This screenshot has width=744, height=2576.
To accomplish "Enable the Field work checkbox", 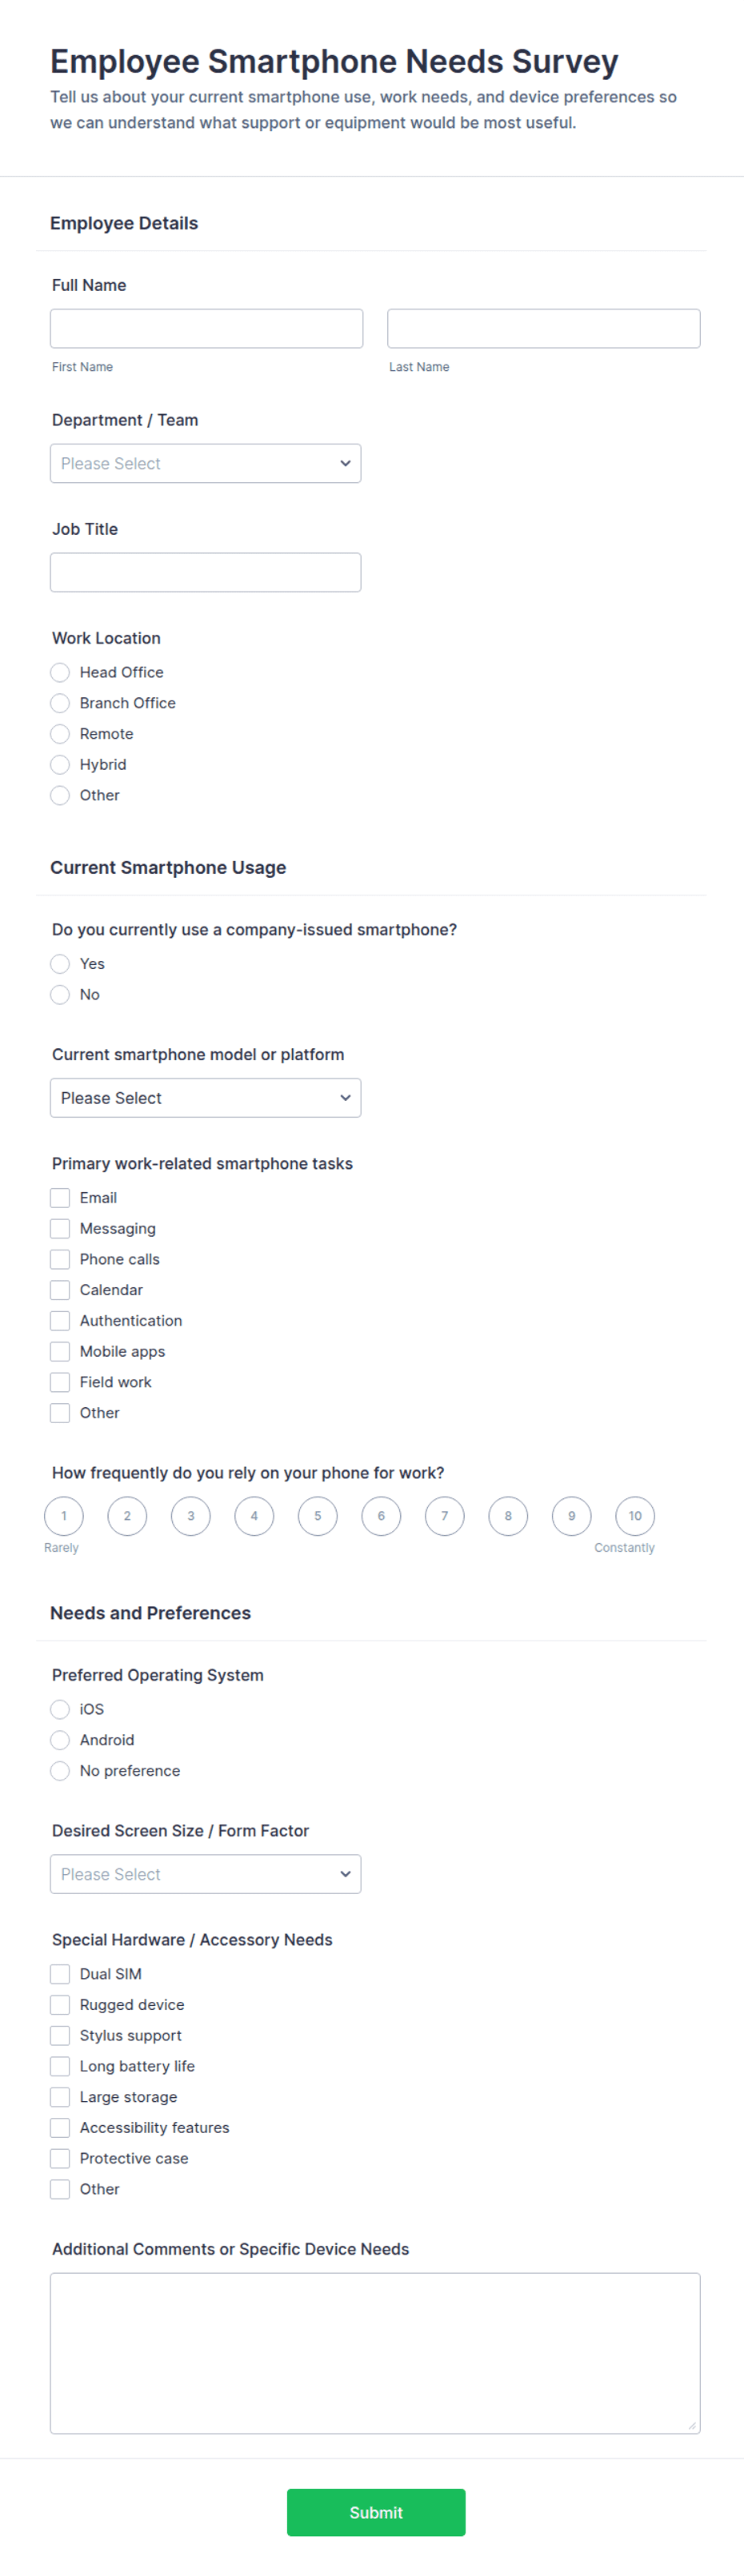I will pos(60,1381).
